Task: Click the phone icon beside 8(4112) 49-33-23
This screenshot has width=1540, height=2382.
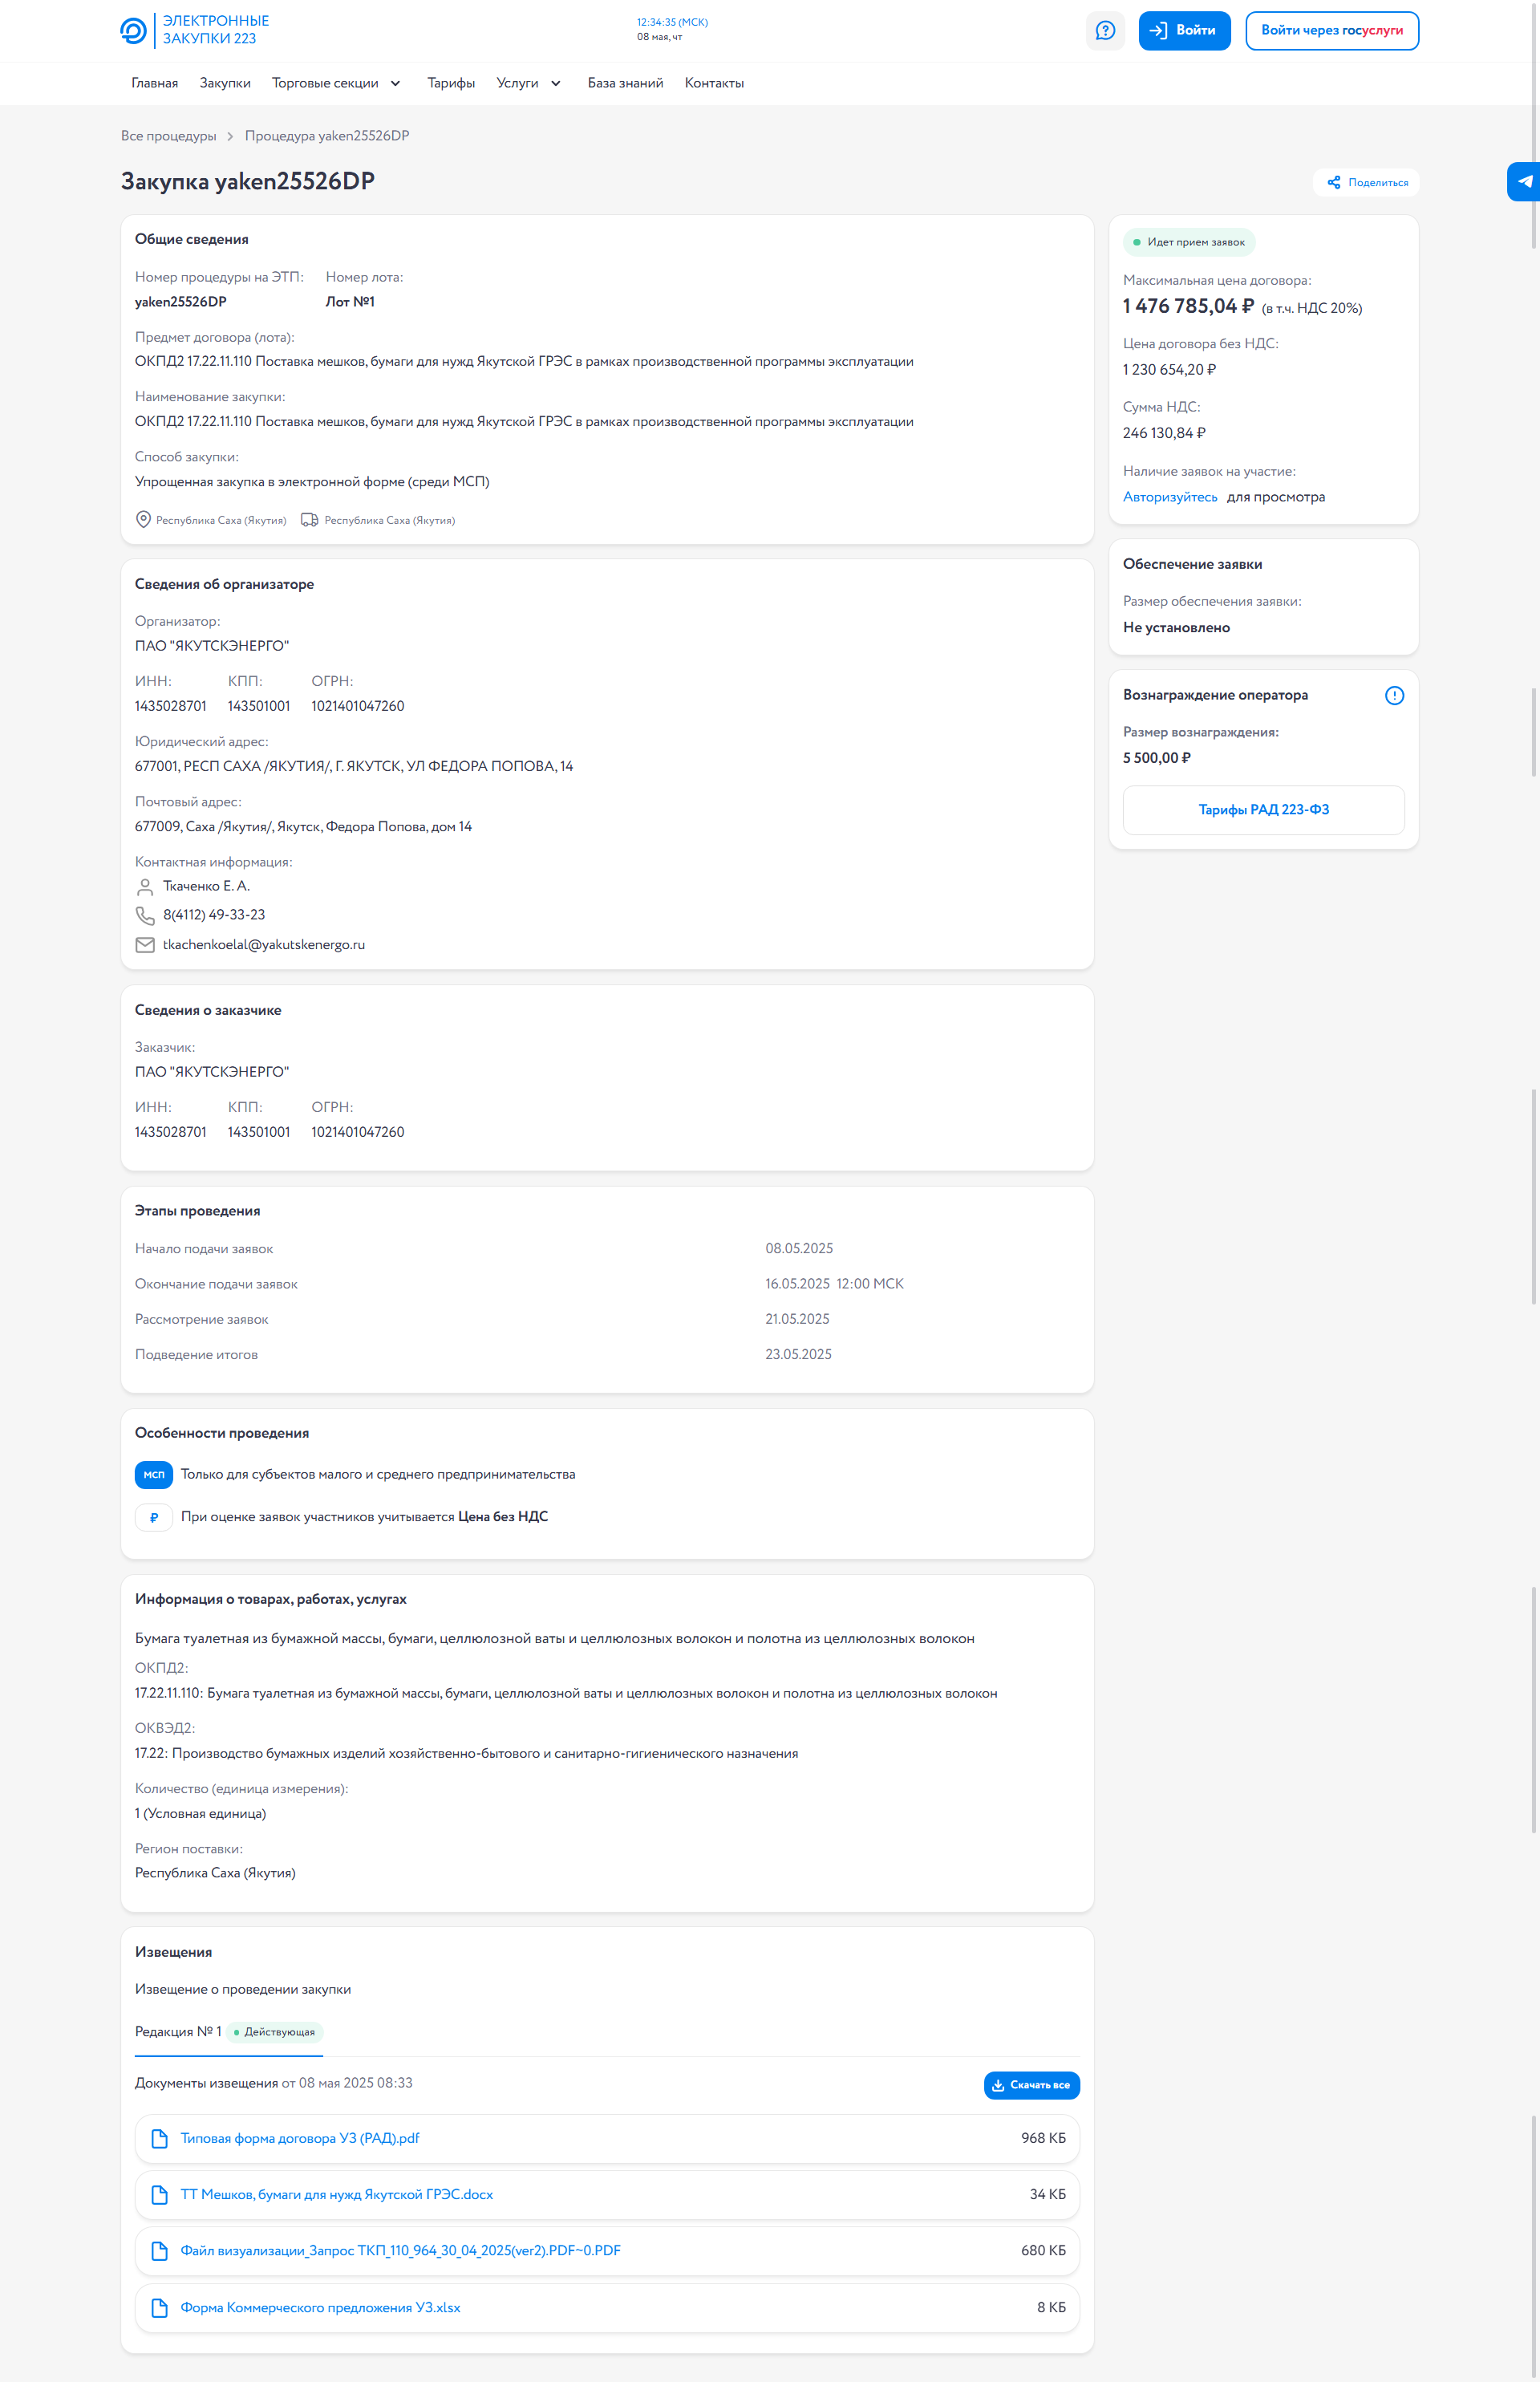Action: pyautogui.click(x=145, y=915)
